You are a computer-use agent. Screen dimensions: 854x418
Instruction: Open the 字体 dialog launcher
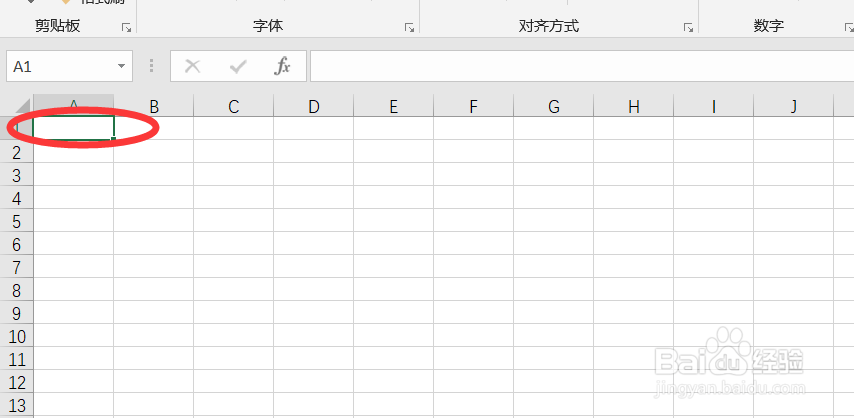(409, 28)
